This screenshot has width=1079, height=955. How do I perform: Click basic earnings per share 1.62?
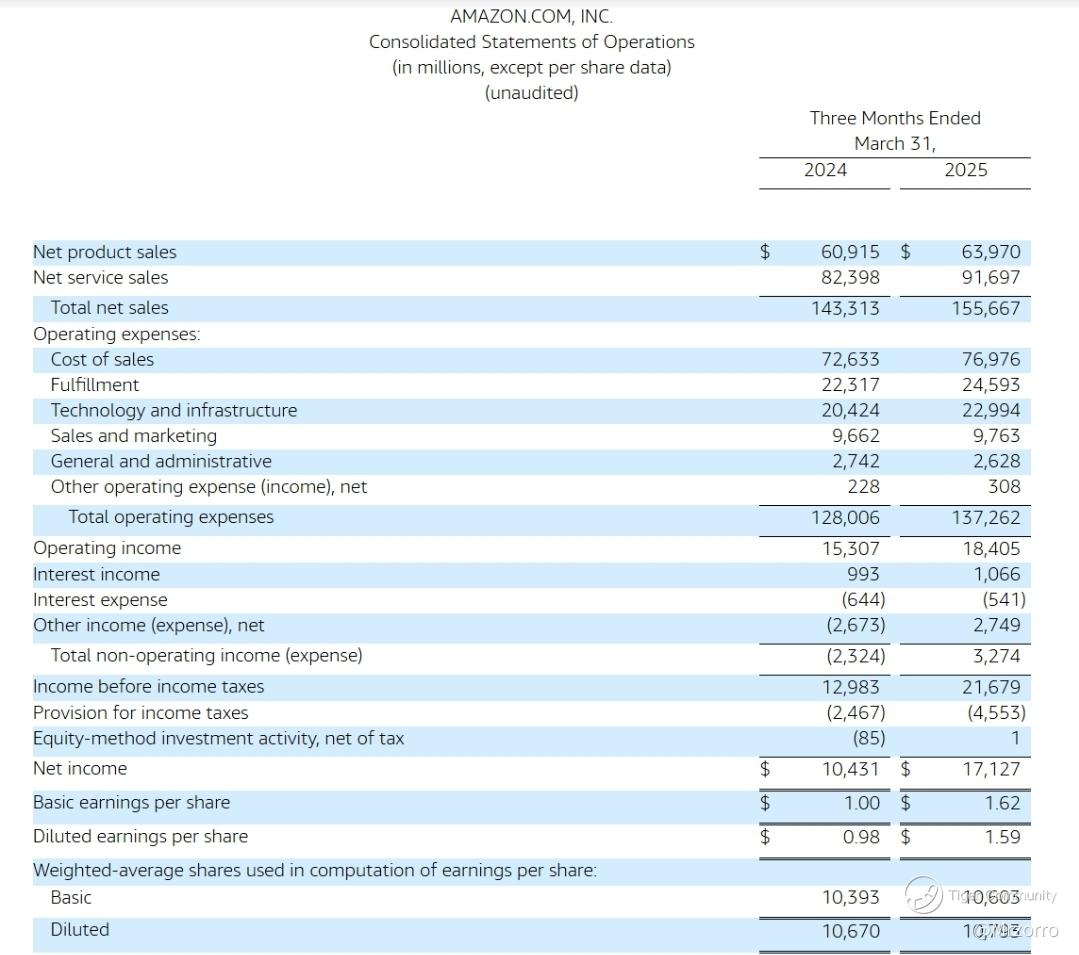(x=1002, y=803)
